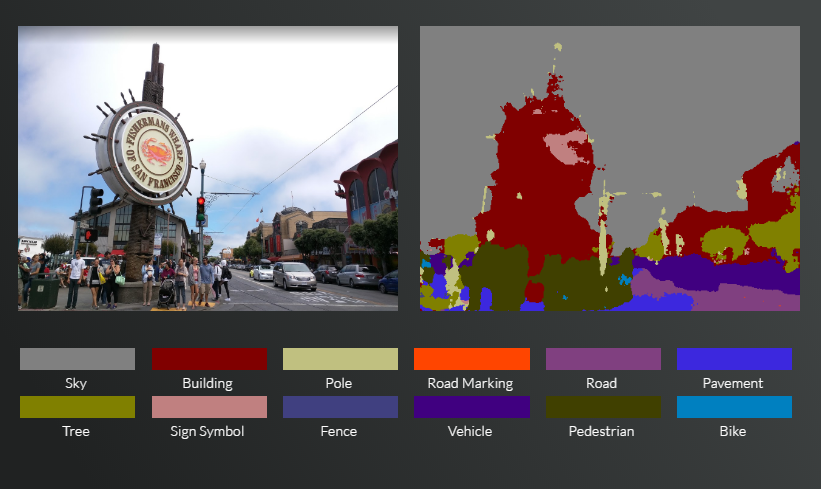This screenshot has height=489, width=821.
Task: Click the "Pavement" legend text
Action: pos(733,383)
